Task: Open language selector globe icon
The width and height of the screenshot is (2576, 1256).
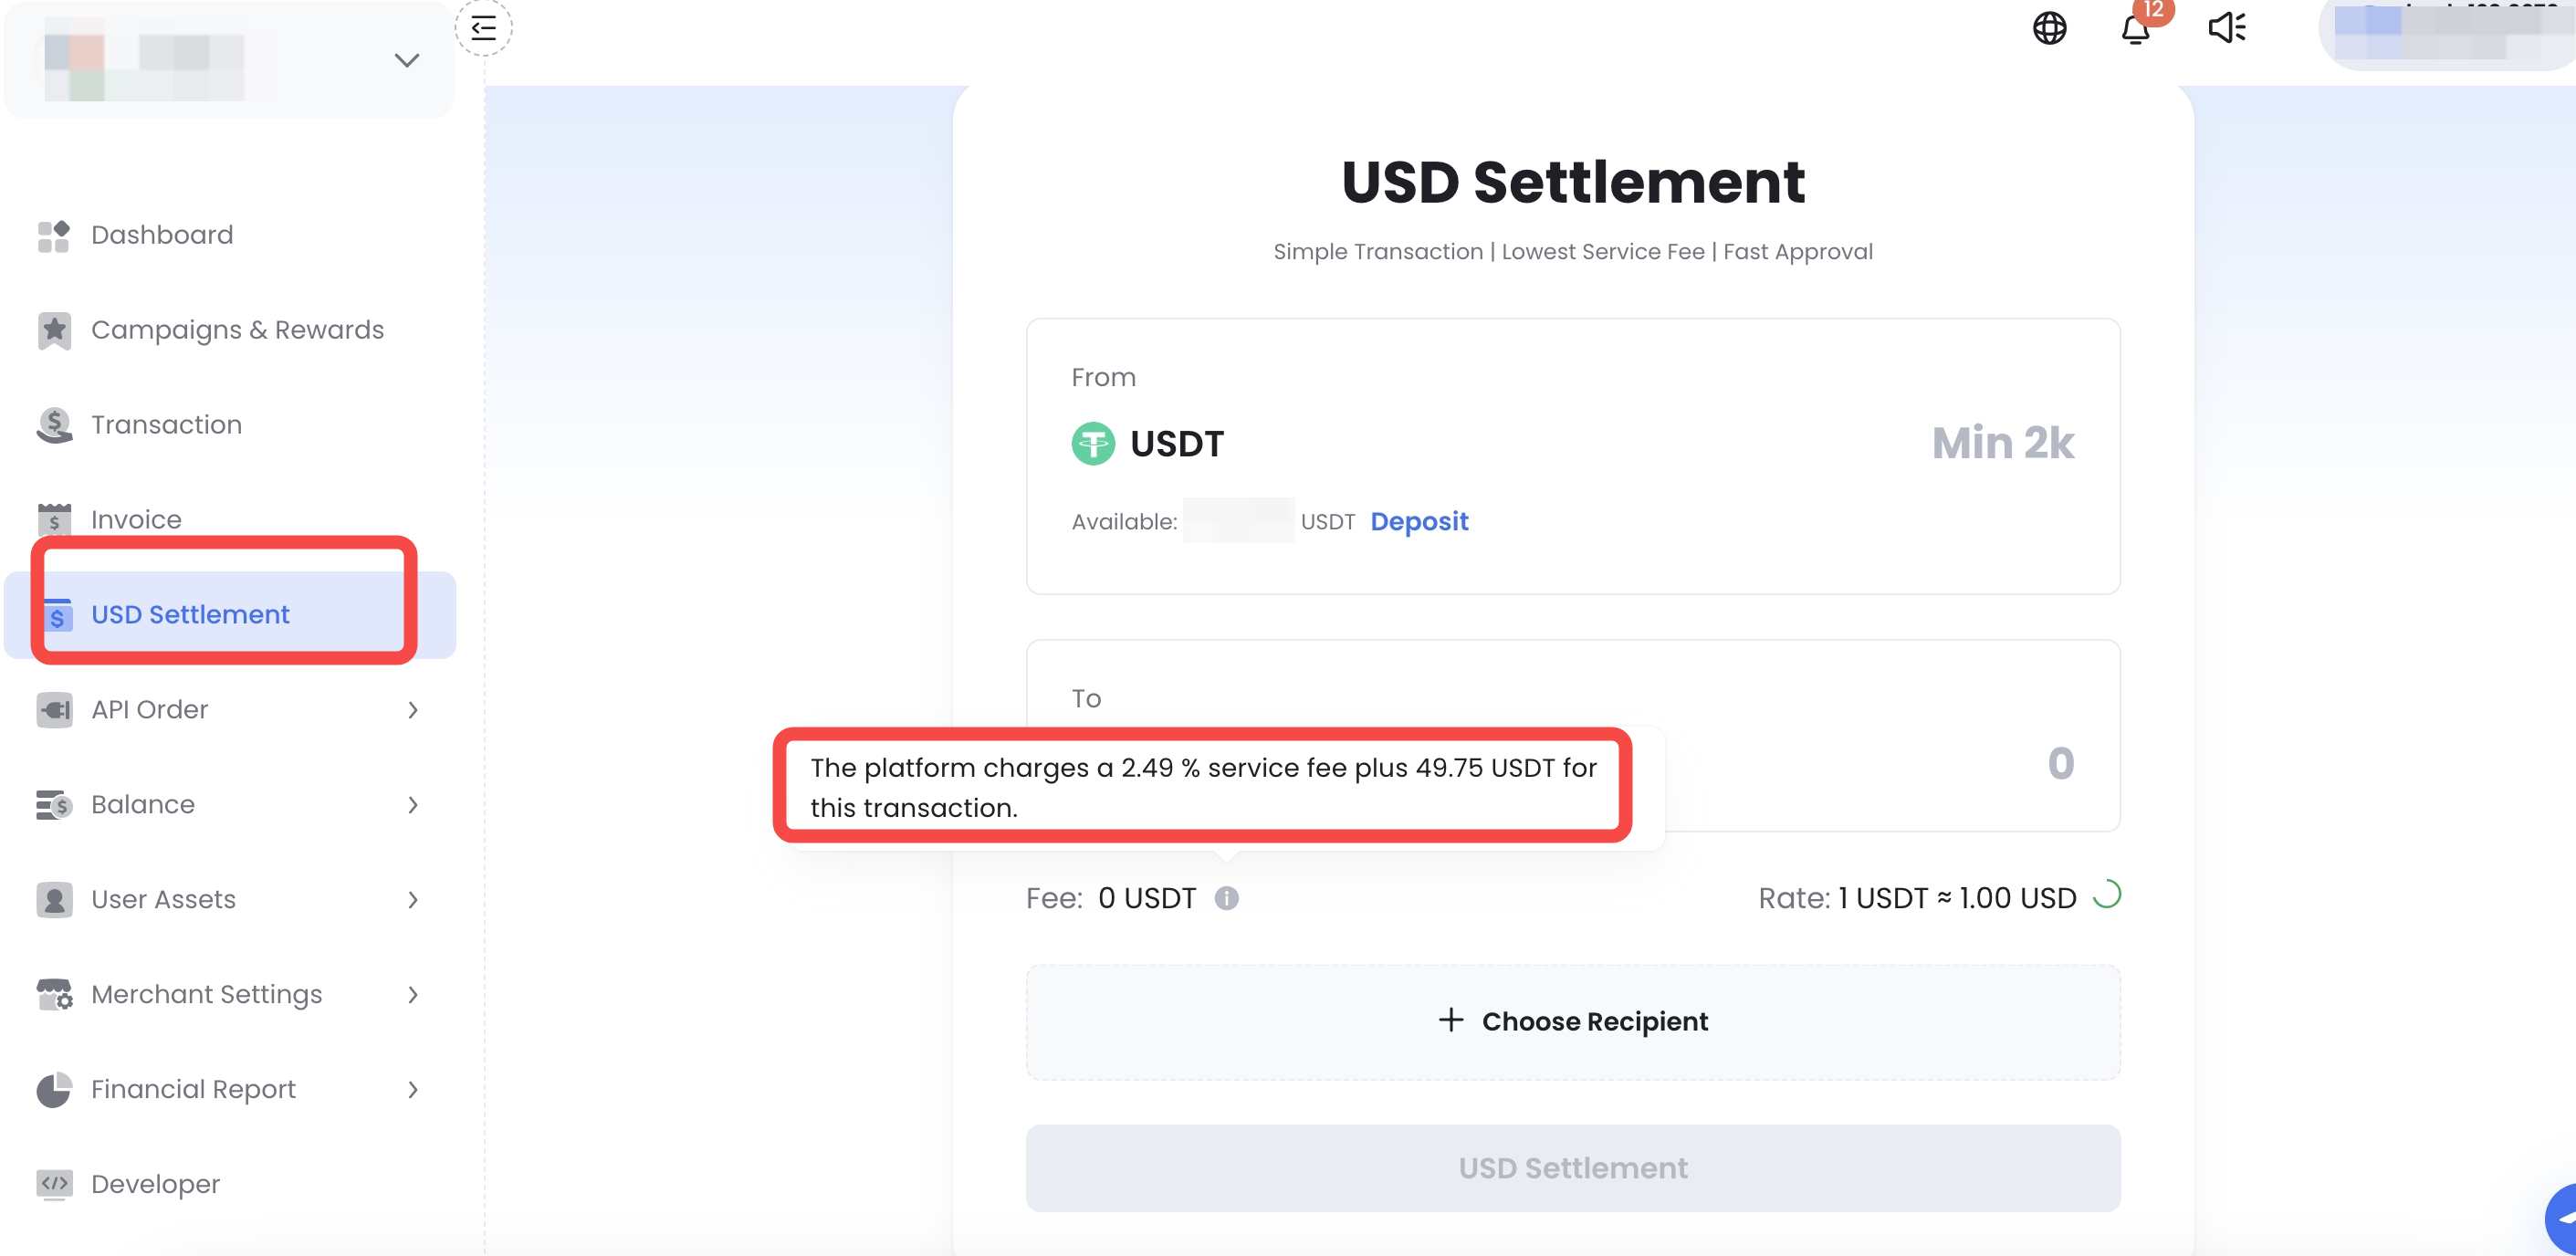Action: tap(2049, 28)
